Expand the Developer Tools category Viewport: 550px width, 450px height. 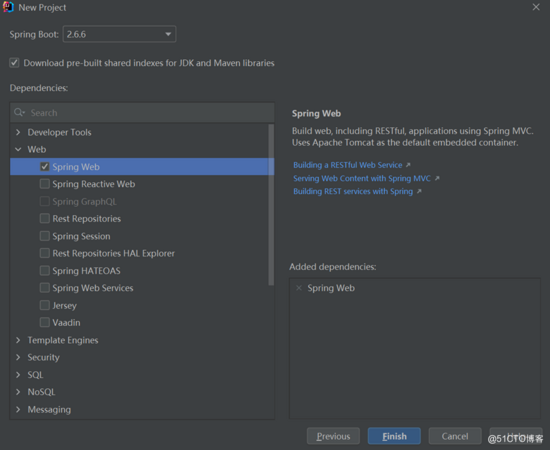point(18,132)
